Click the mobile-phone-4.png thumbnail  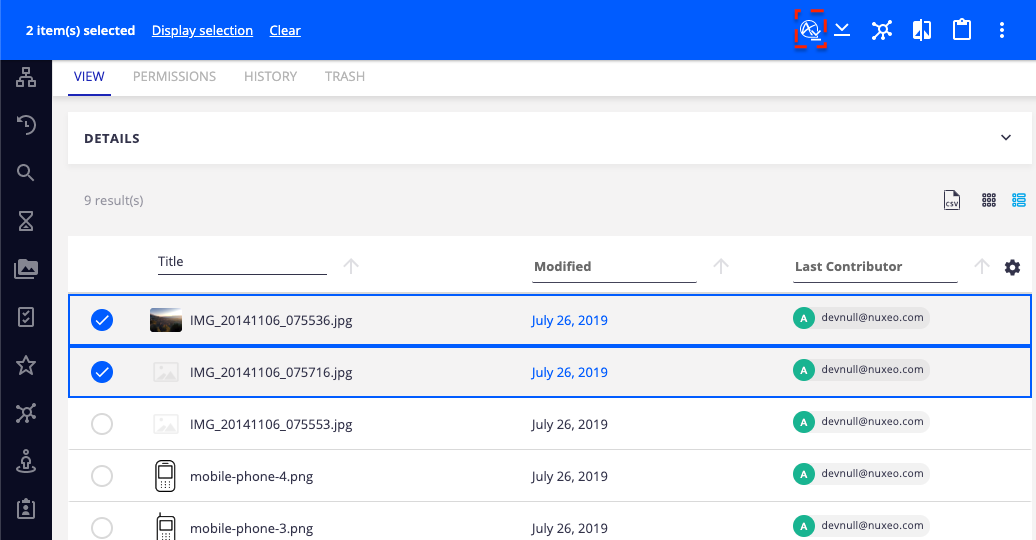pyautogui.click(x=165, y=476)
